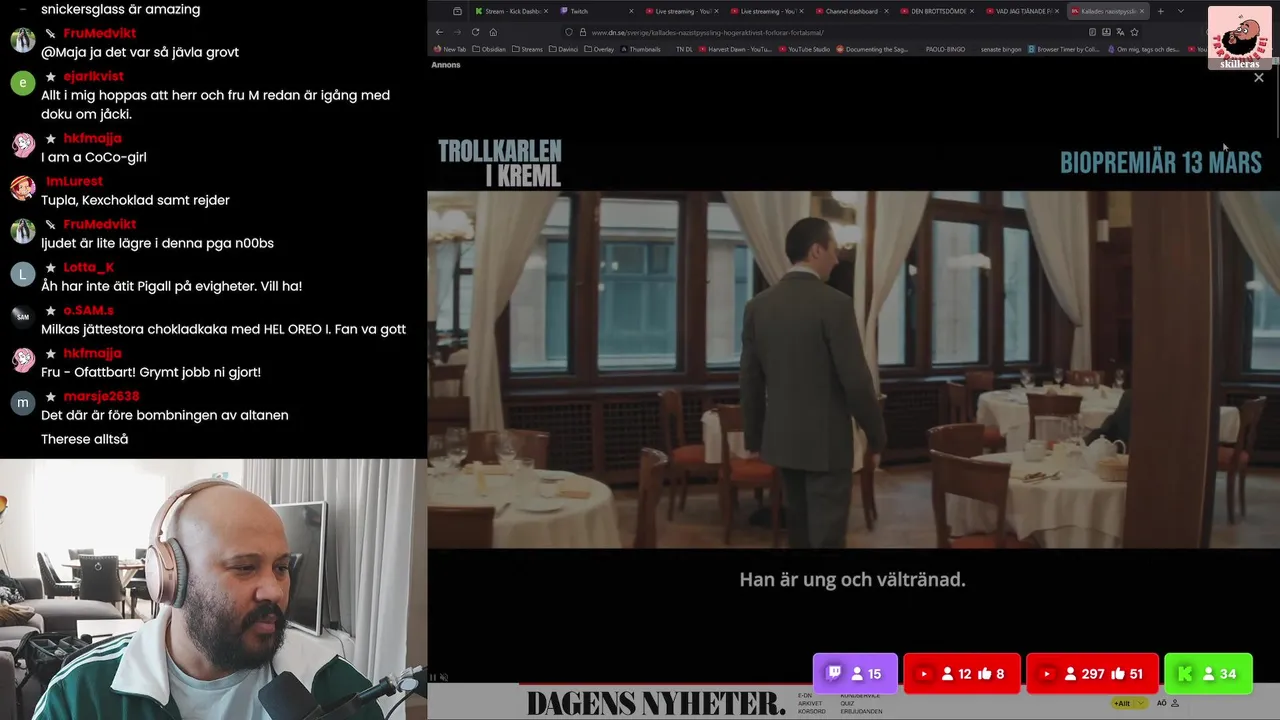1280x720 pixels.
Task: Click the Lotta_K avatar in chat
Action: point(22,274)
